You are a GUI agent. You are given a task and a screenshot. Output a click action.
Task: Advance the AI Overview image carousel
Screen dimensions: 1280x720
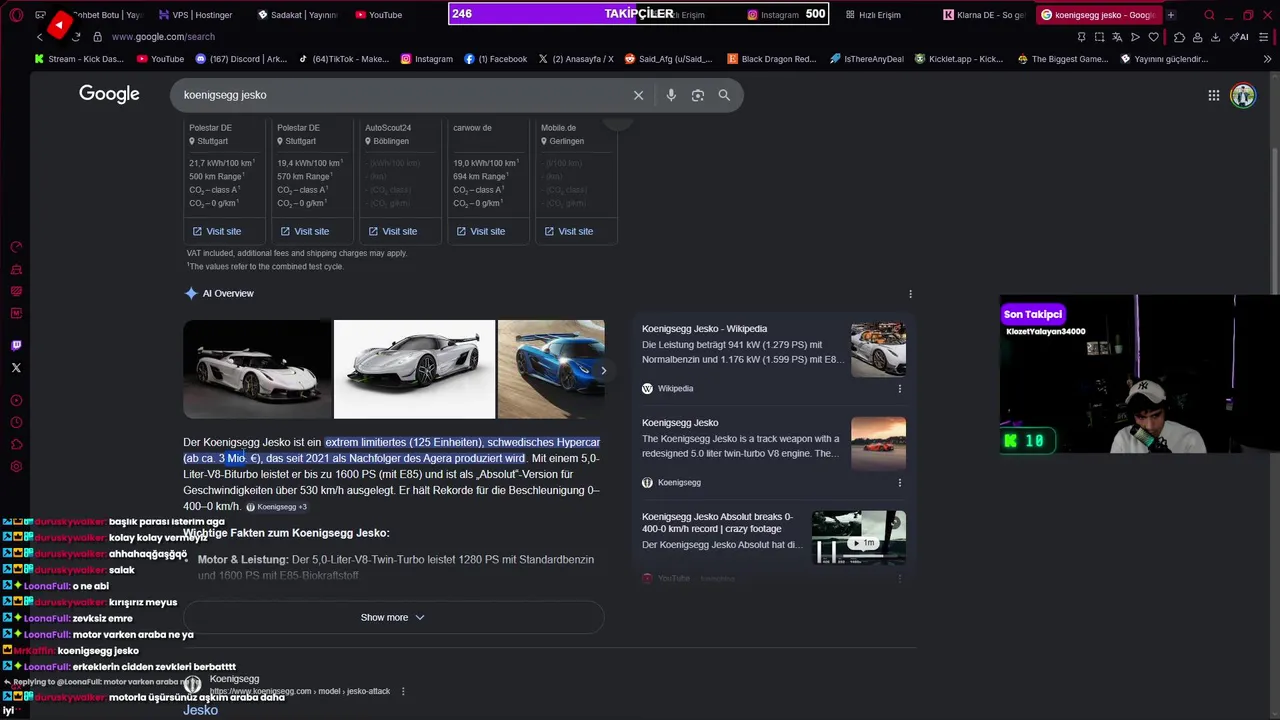point(603,370)
